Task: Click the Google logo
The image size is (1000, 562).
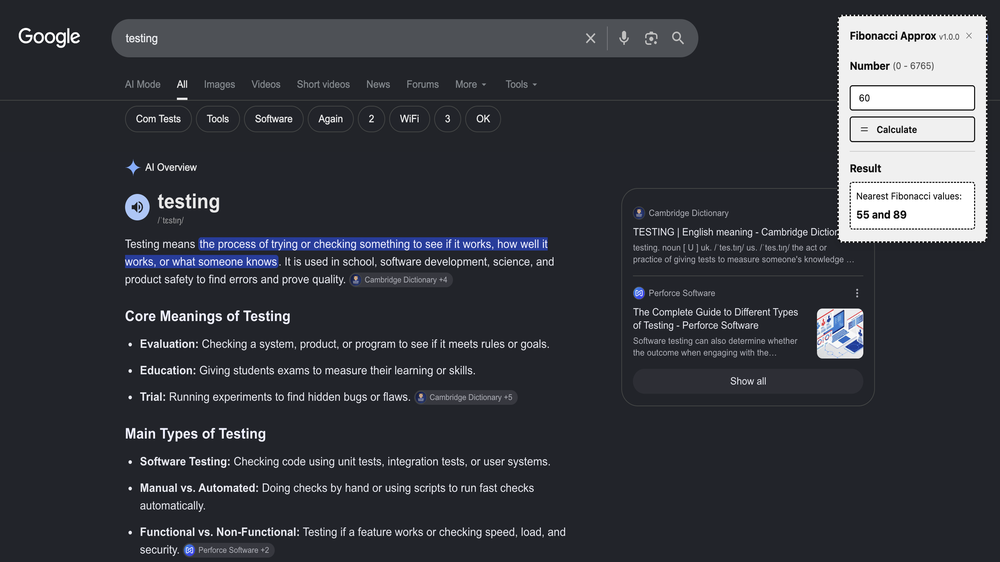Action: [x=49, y=37]
